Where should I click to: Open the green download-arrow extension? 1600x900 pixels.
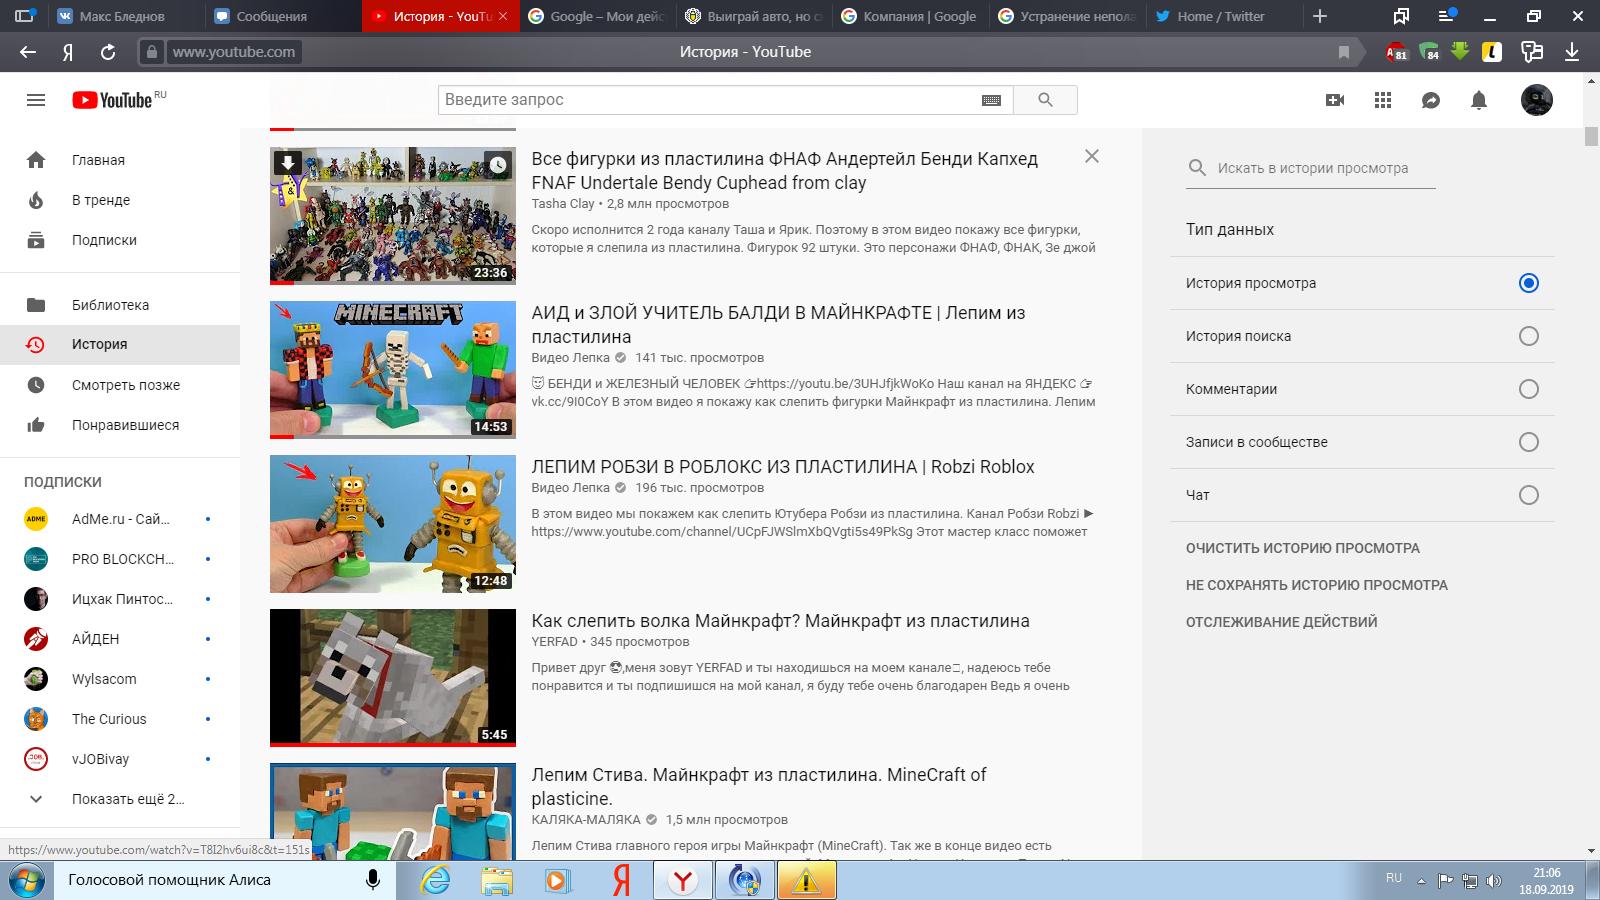click(x=1460, y=51)
